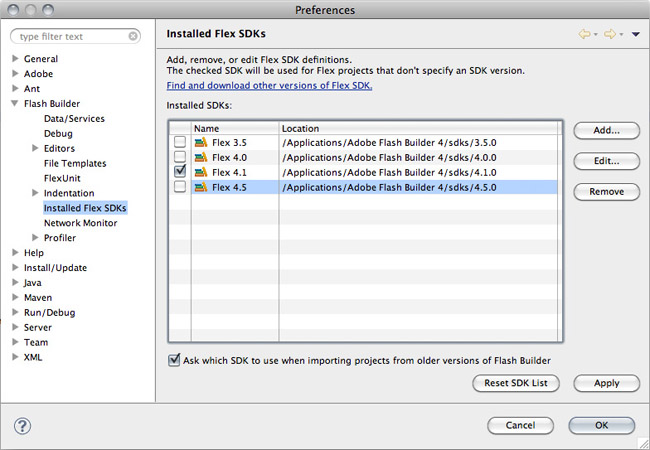The image size is (650, 450).
Task: Select the General tree label
Action: pos(41,59)
